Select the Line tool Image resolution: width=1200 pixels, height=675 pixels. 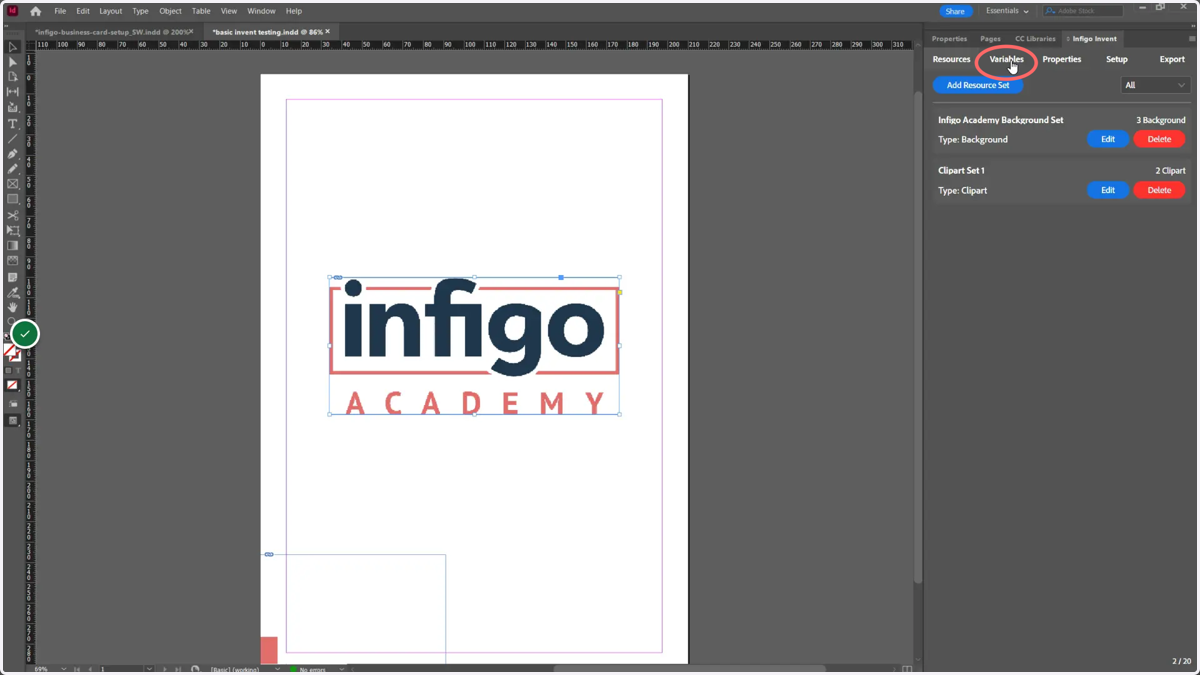click(13, 139)
